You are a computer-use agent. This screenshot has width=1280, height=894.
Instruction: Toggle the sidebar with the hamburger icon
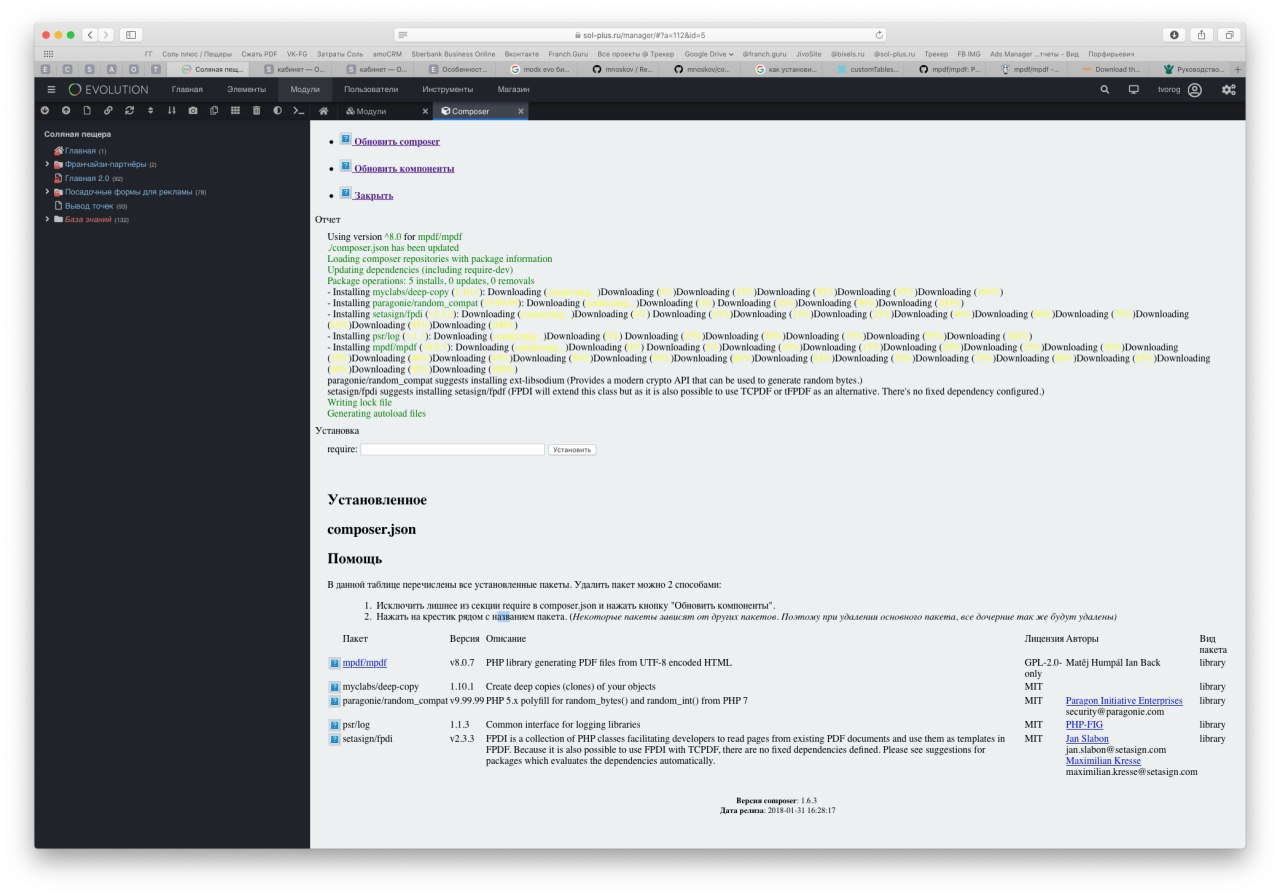pyautogui.click(x=52, y=89)
